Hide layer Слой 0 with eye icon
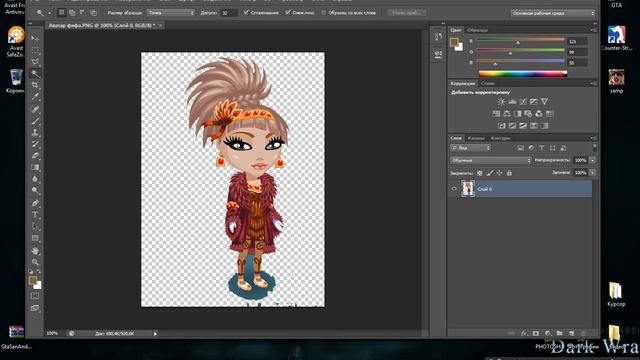Screen dimensions: 640x360 coord(454,189)
